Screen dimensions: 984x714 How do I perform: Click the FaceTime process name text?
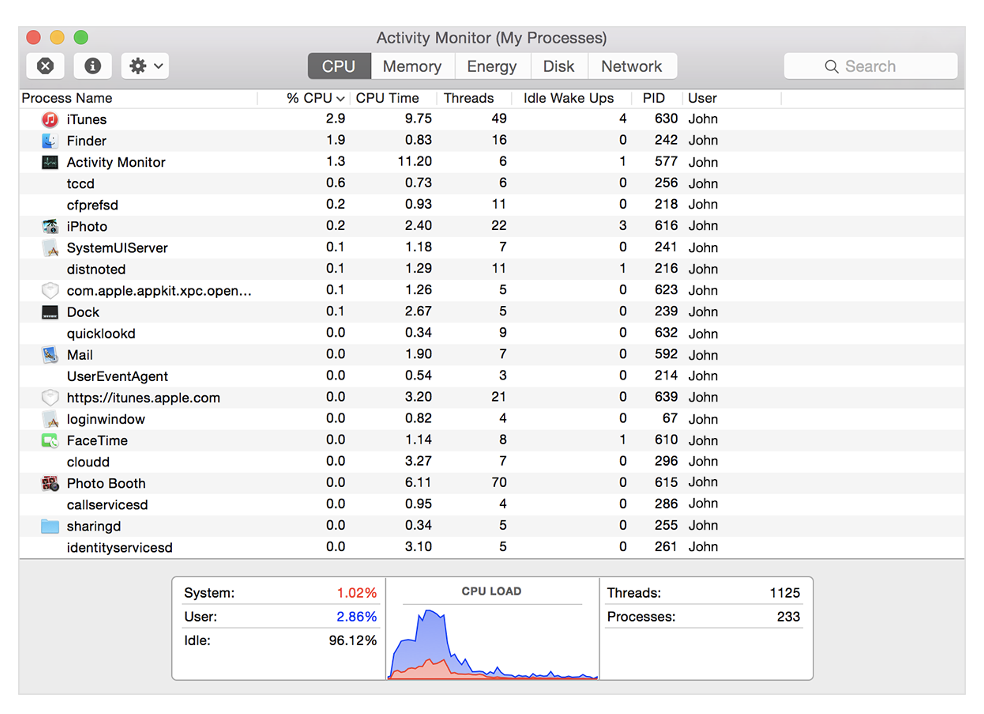[97, 440]
